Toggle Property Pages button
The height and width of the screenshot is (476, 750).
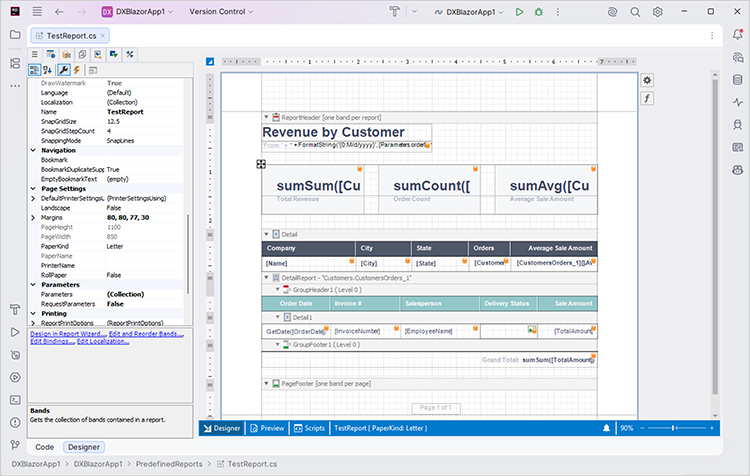tap(93, 70)
